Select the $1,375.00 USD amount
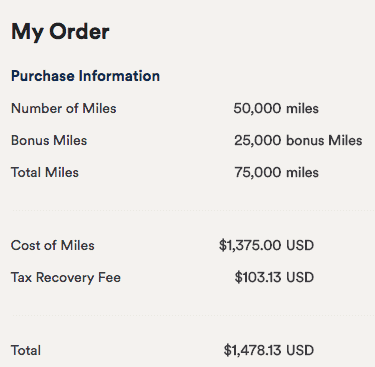Viewport: 375px width, 367px height. coord(266,245)
